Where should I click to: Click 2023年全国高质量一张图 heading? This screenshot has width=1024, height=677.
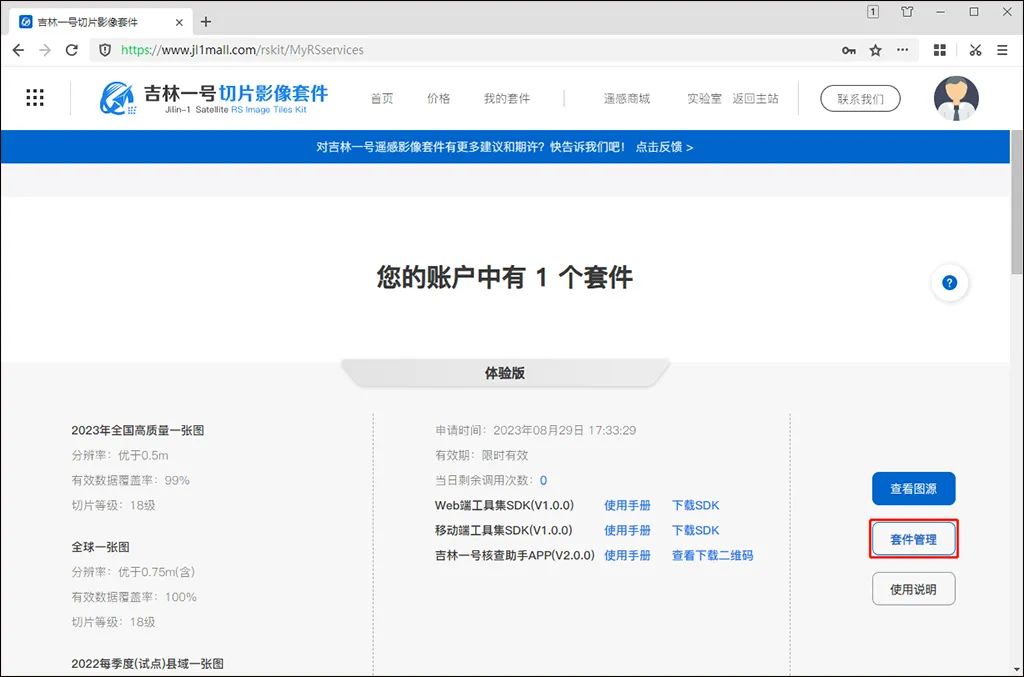(x=138, y=430)
